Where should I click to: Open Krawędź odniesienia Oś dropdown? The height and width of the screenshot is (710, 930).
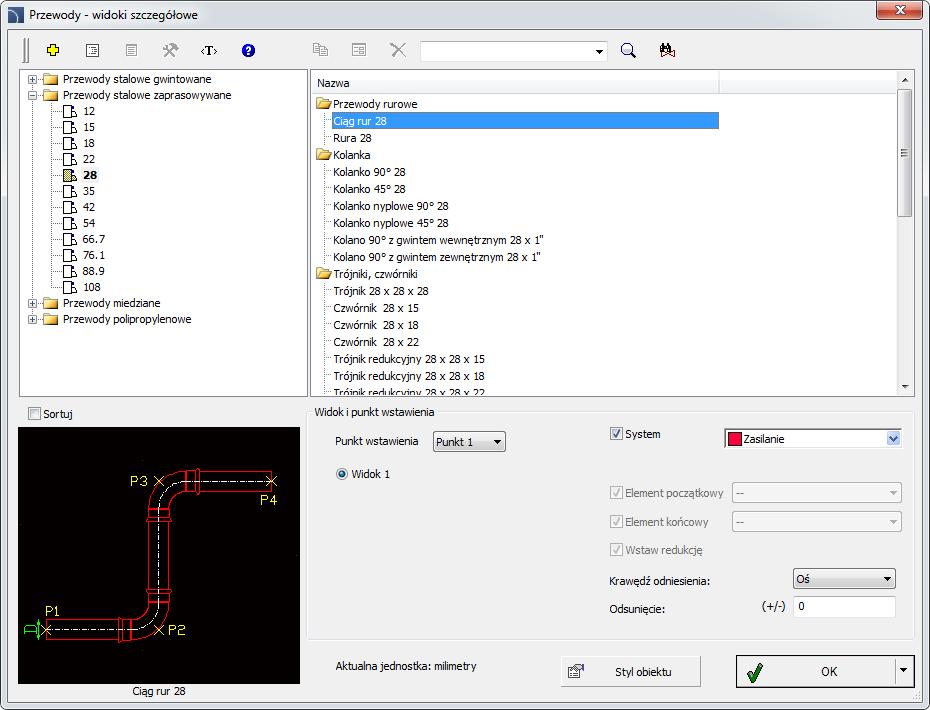point(844,579)
